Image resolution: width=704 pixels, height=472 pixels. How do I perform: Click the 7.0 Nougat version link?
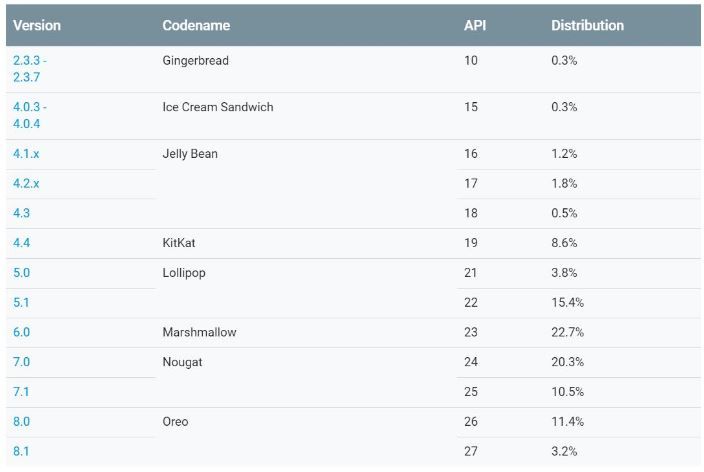pos(21,362)
